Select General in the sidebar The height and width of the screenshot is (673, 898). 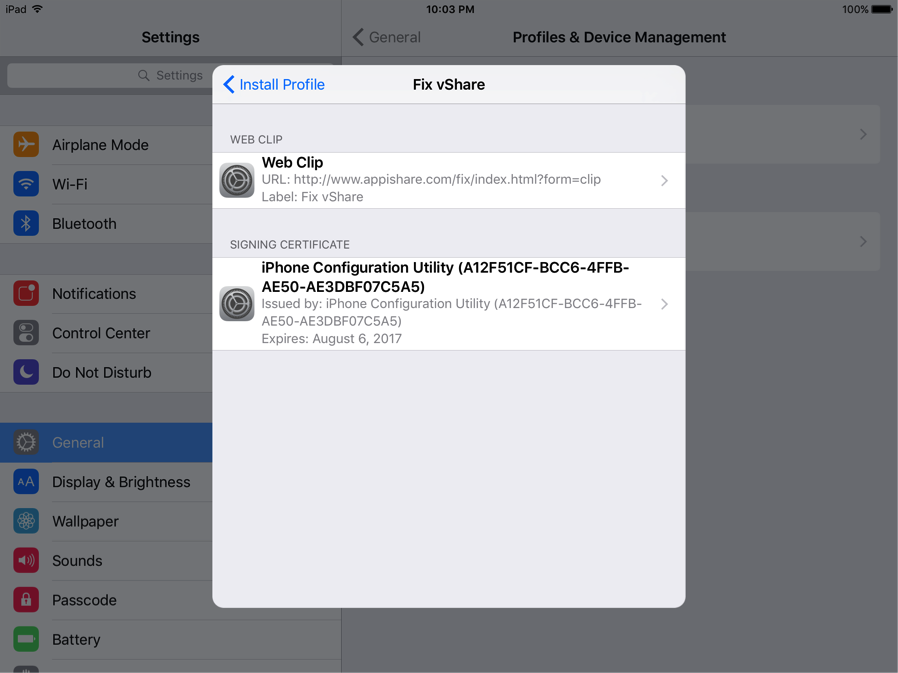pyautogui.click(x=78, y=443)
